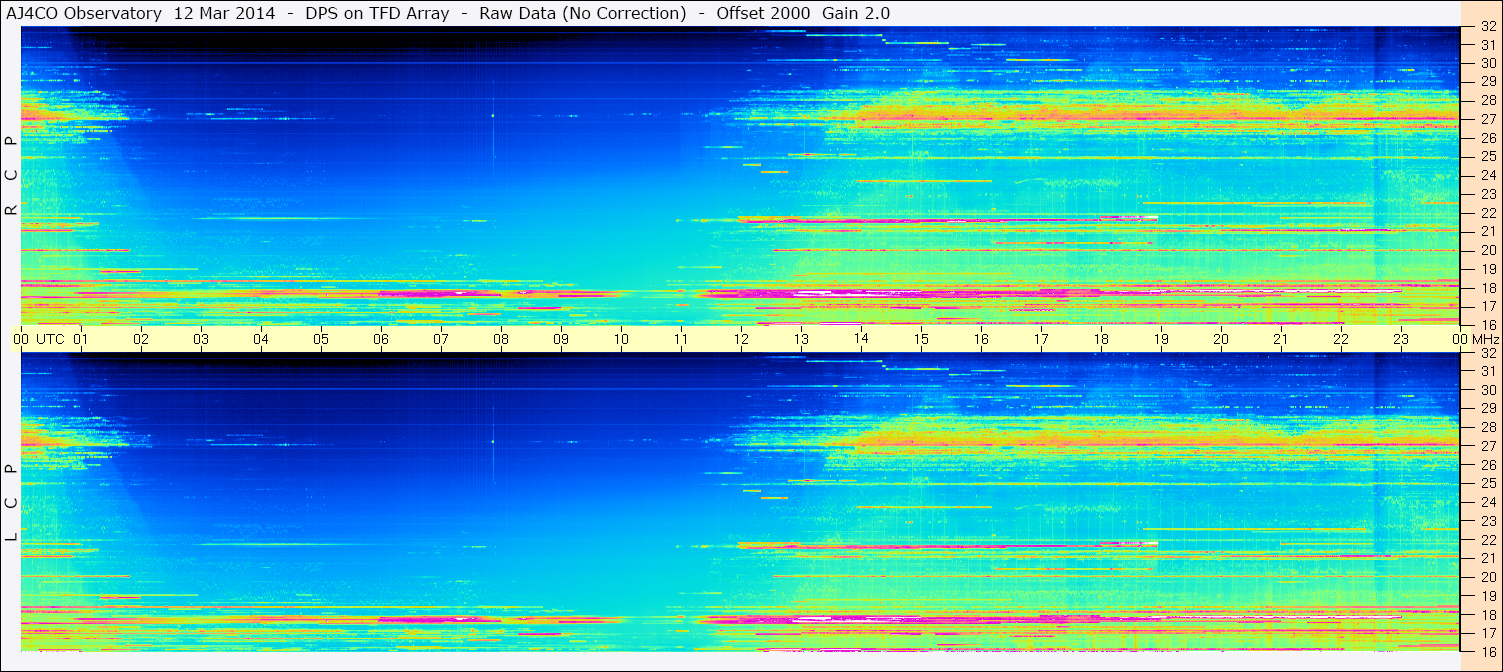Select the 32 MHz label in the RCP panel
Image resolution: width=1503 pixels, height=672 pixels.
1487,28
